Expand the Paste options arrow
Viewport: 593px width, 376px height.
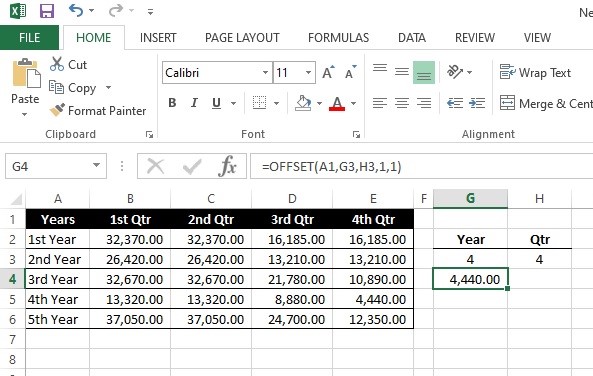[25, 114]
